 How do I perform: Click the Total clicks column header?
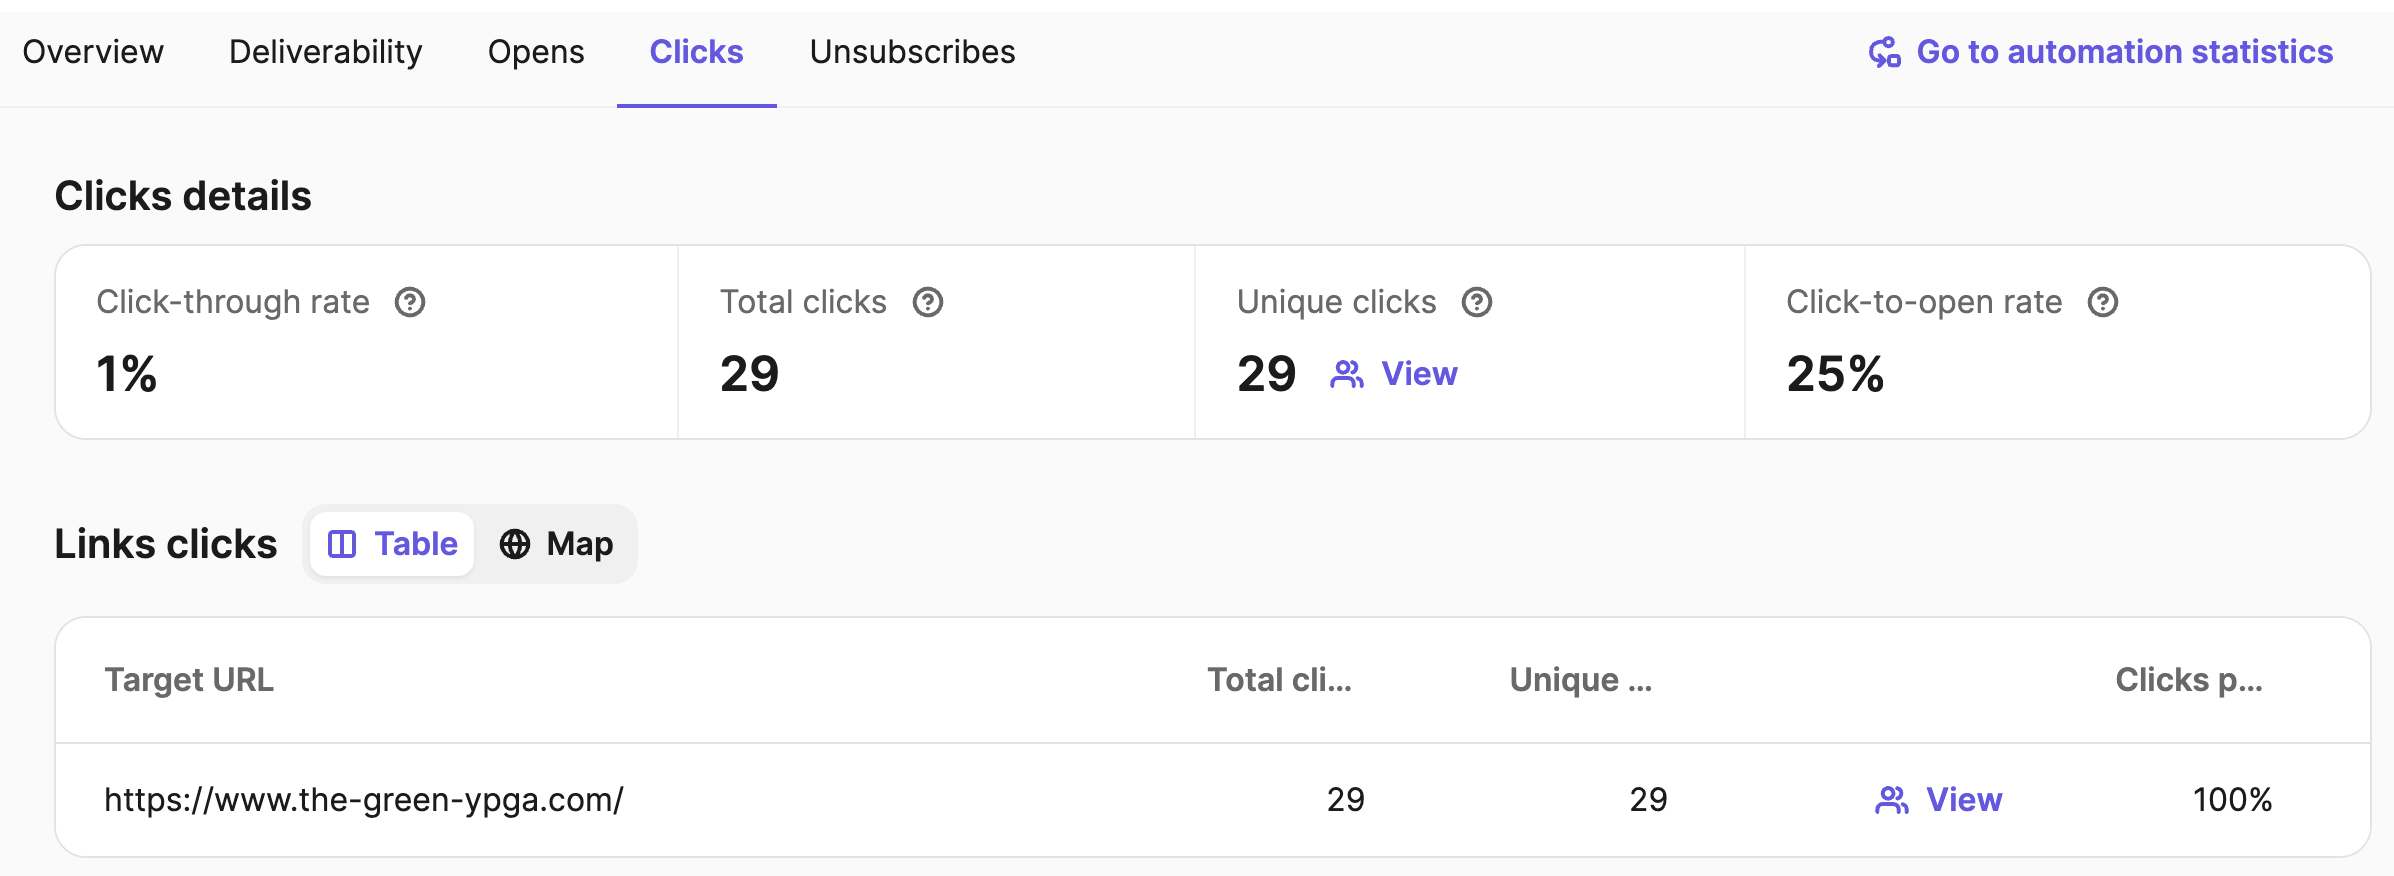(x=1279, y=680)
